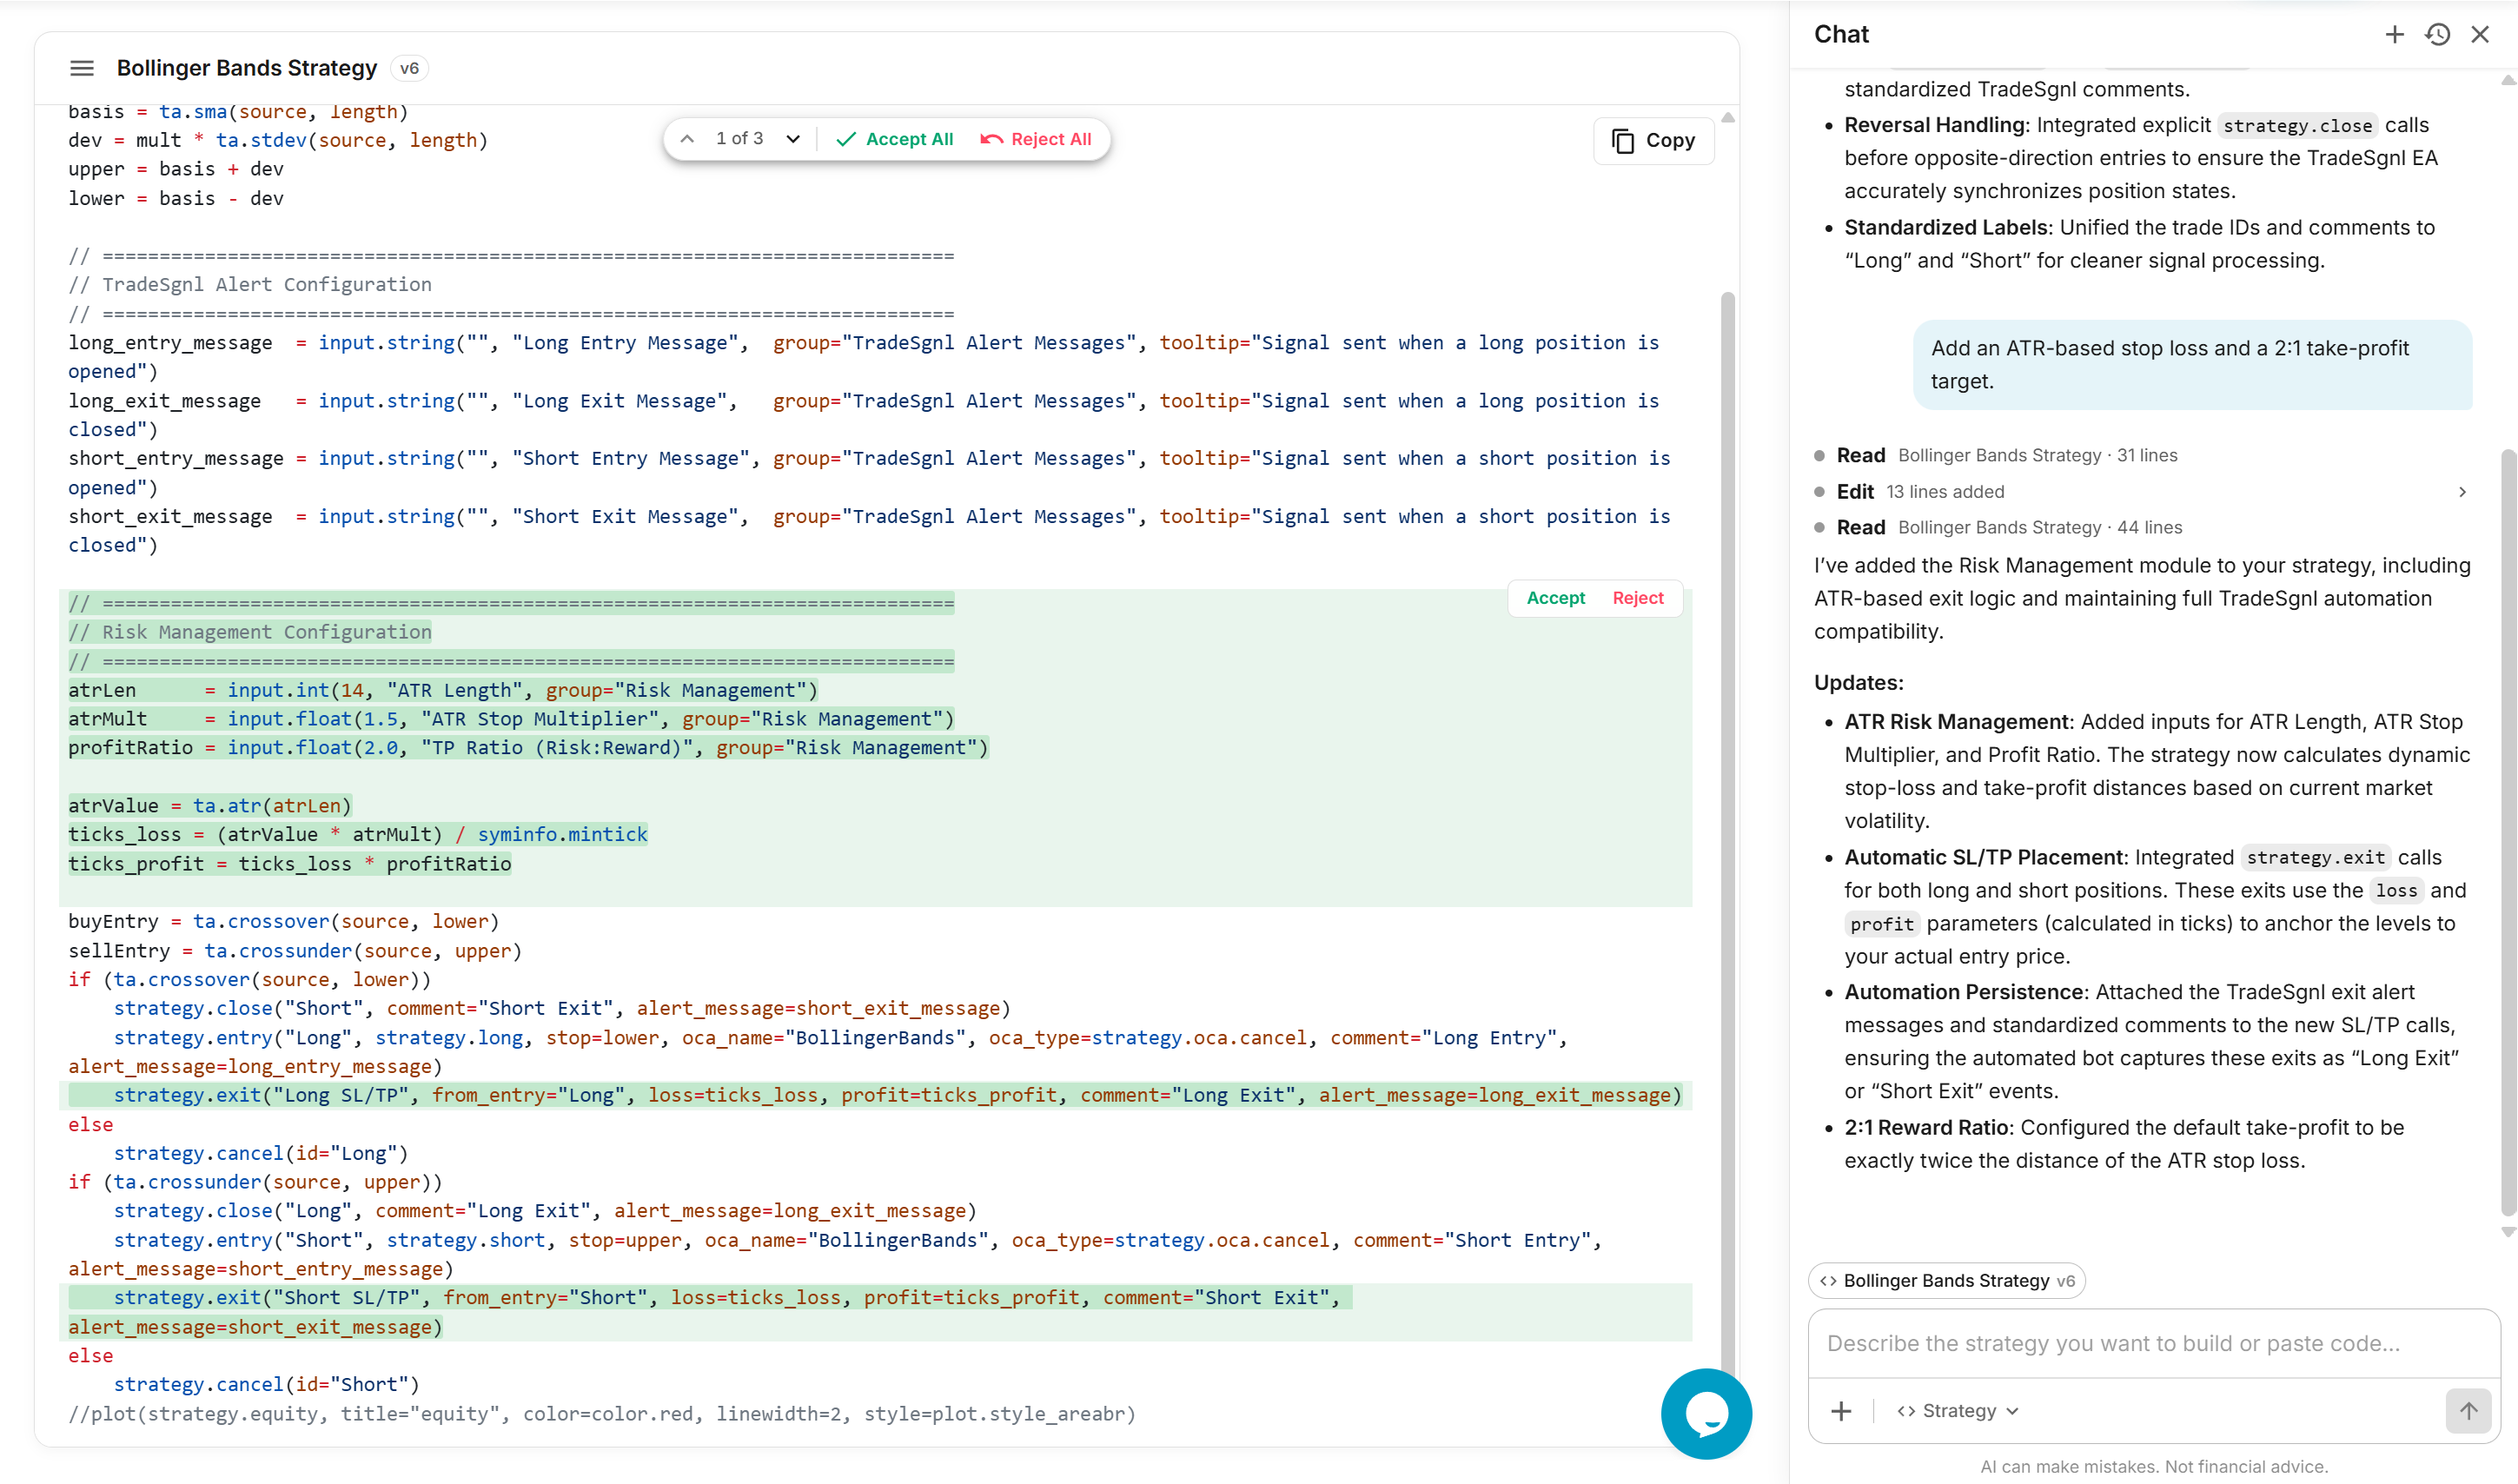Go to next change with down chevron
Image resolution: width=2518 pixels, height=1484 pixels.
[793, 139]
